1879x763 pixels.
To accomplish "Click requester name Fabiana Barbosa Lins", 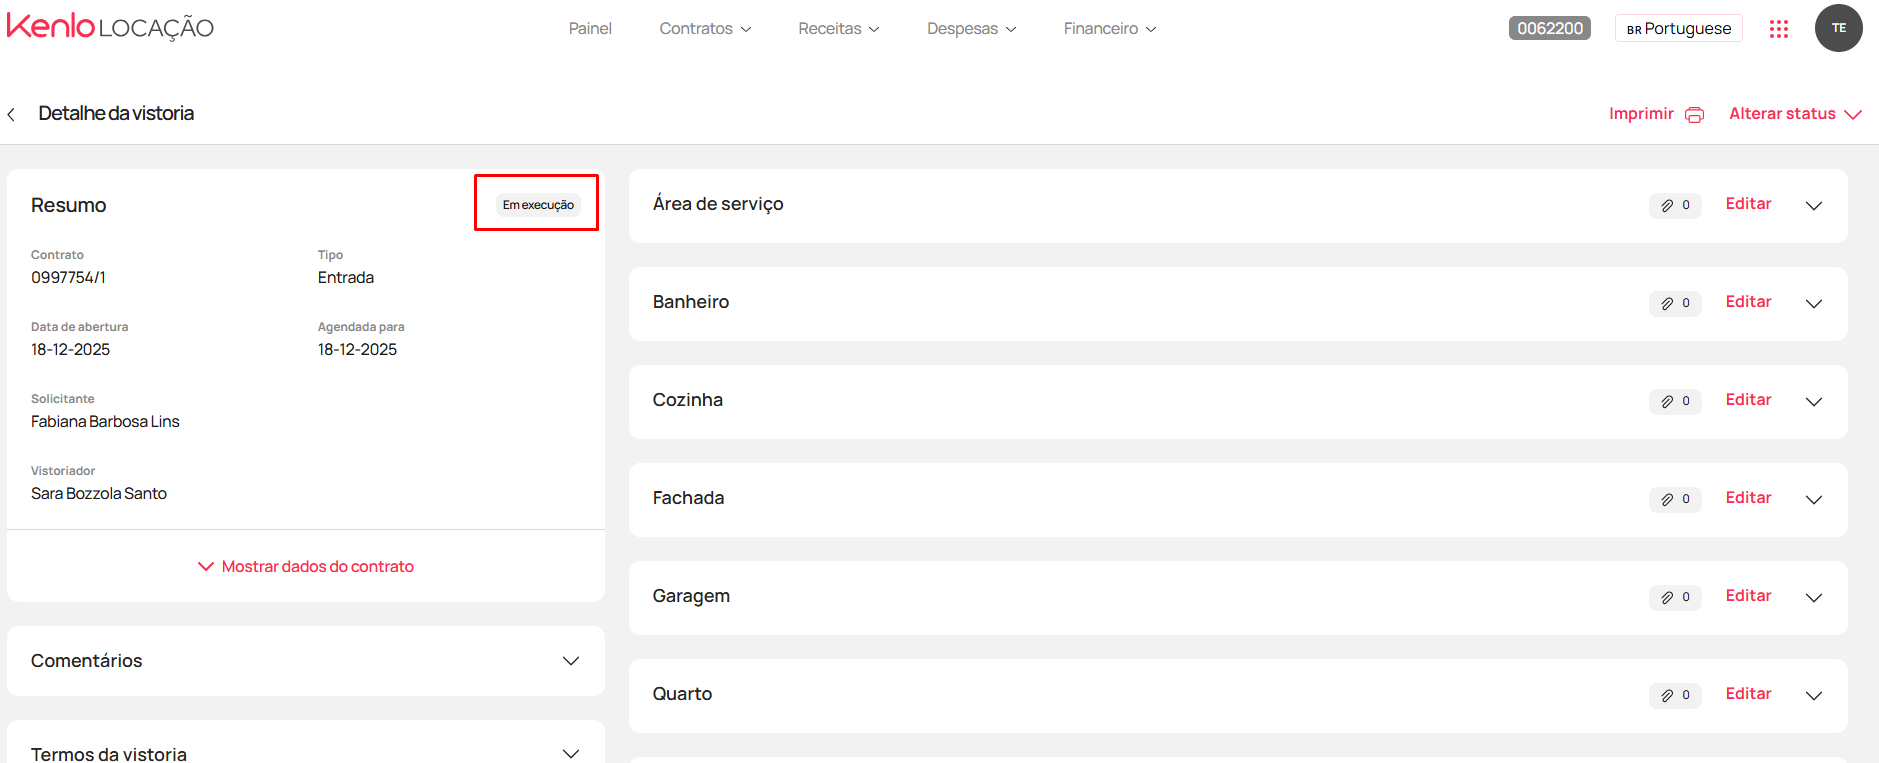I will pos(105,422).
